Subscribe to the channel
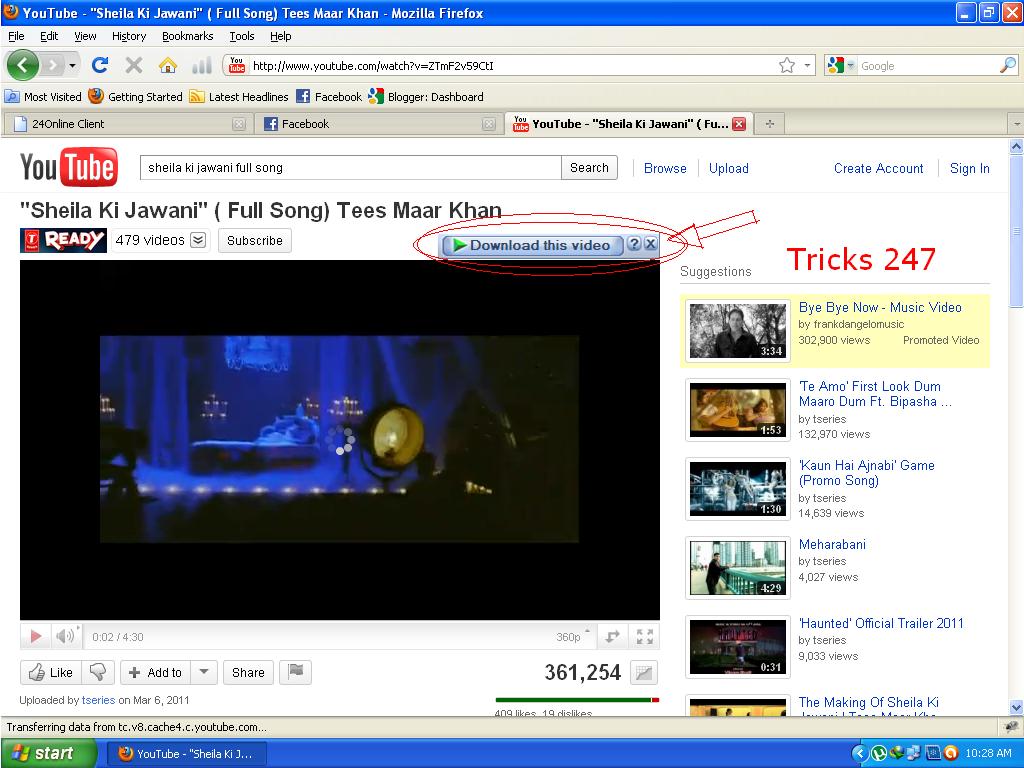Viewport: 1024px width, 768px height. point(255,240)
